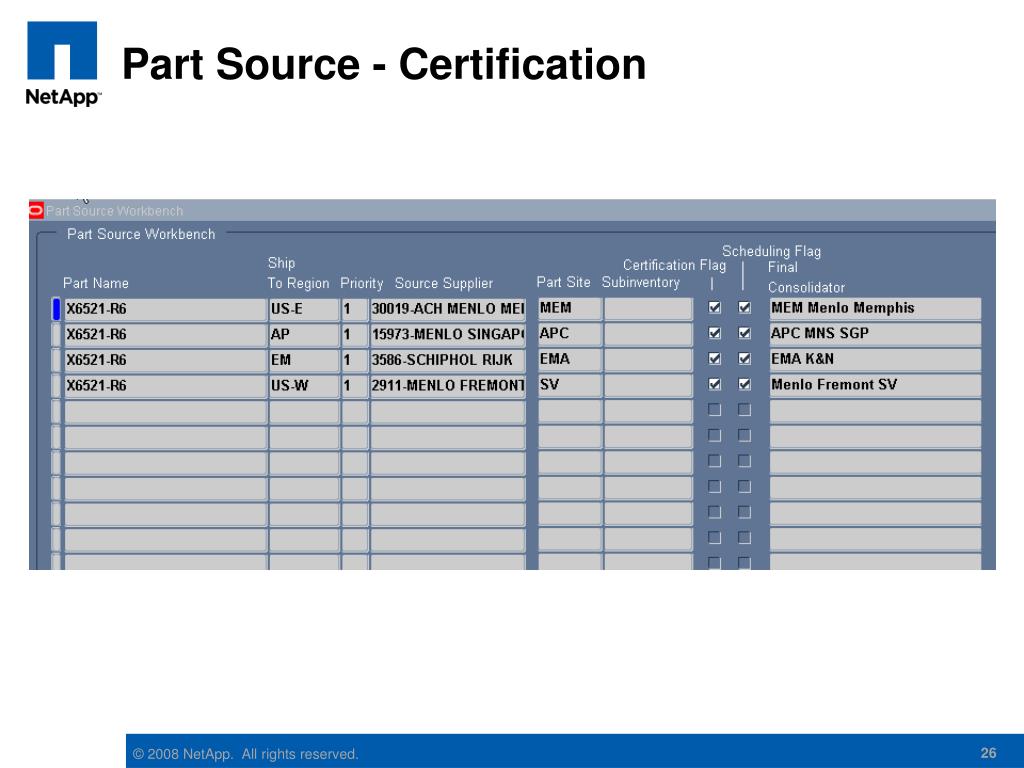Click the US-W Ship To Region field
Viewport: 1024px width, 768px height.
pos(304,385)
